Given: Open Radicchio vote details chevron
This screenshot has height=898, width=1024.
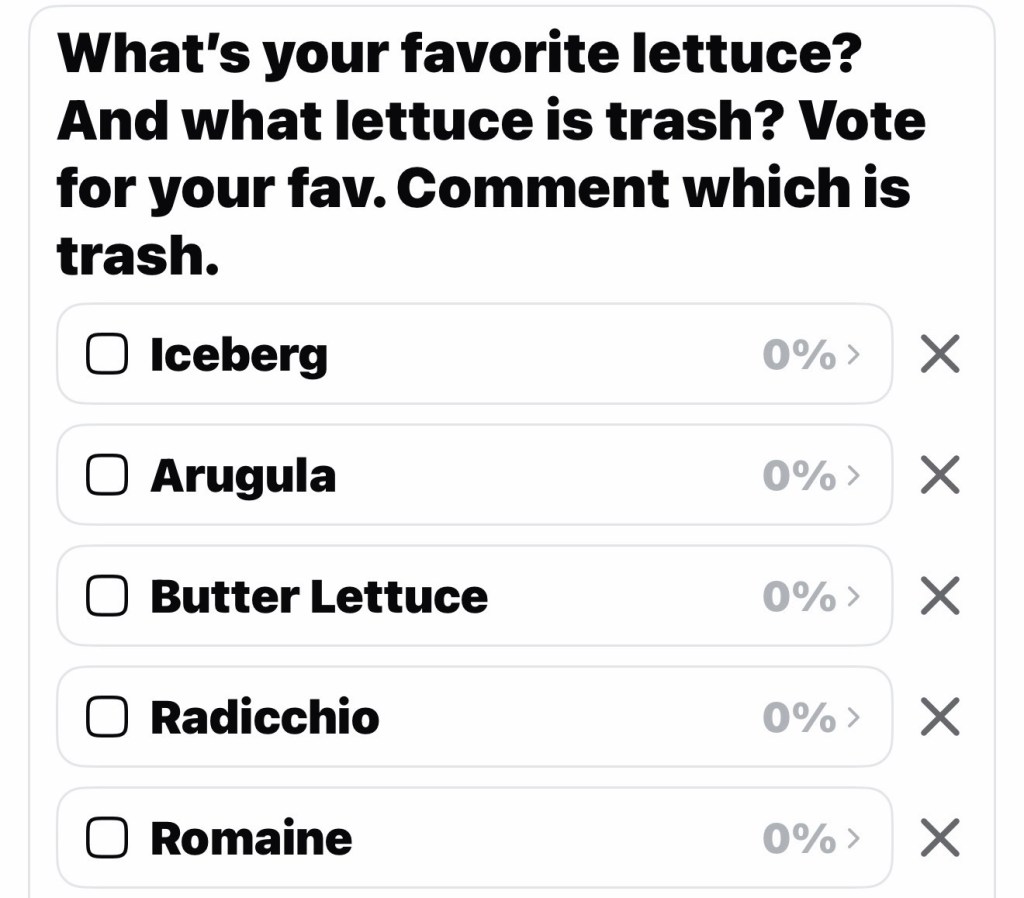Looking at the screenshot, I should (x=853, y=718).
